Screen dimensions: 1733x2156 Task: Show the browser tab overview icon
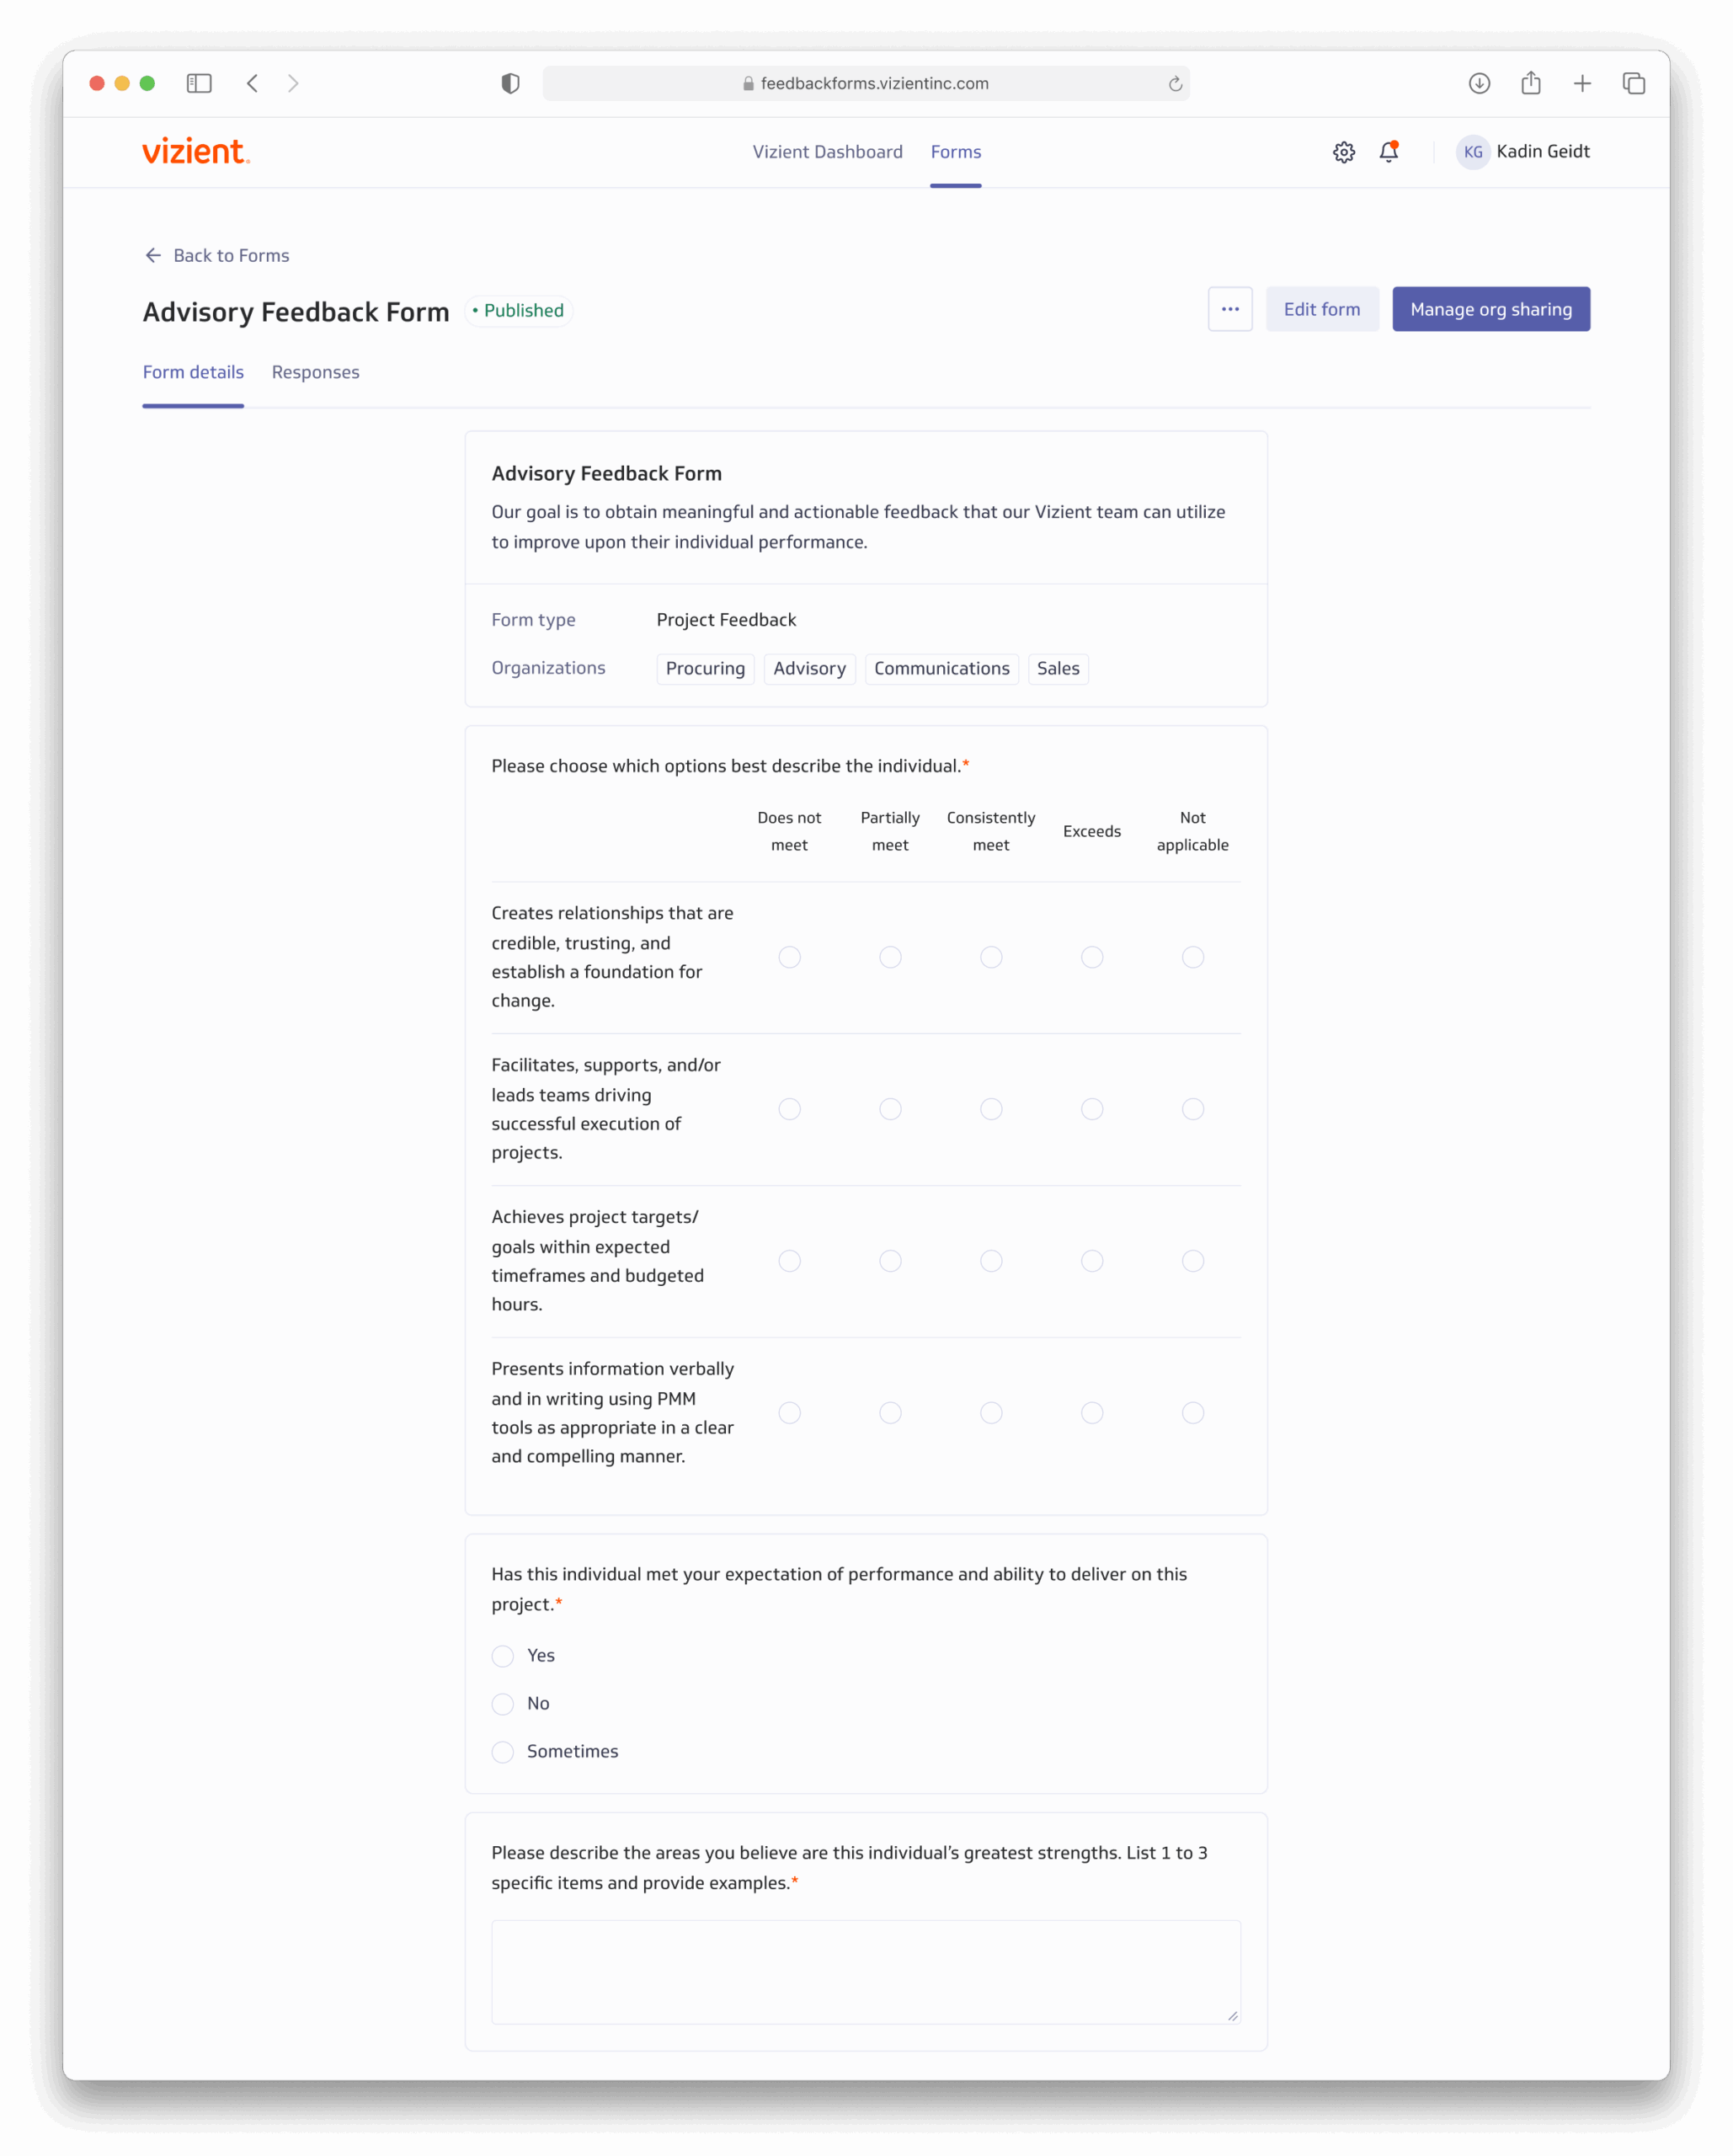1633,83
